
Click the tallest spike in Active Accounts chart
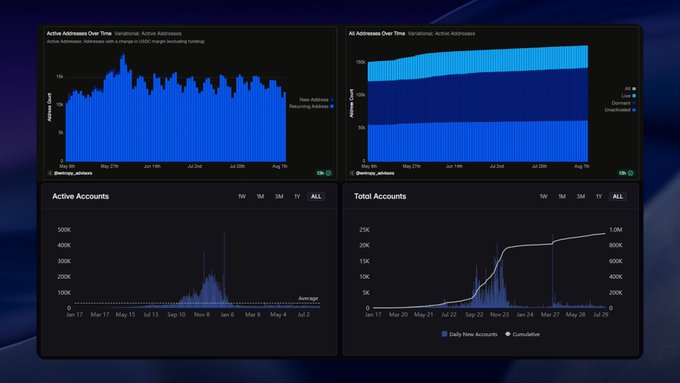pyautogui.click(x=224, y=269)
